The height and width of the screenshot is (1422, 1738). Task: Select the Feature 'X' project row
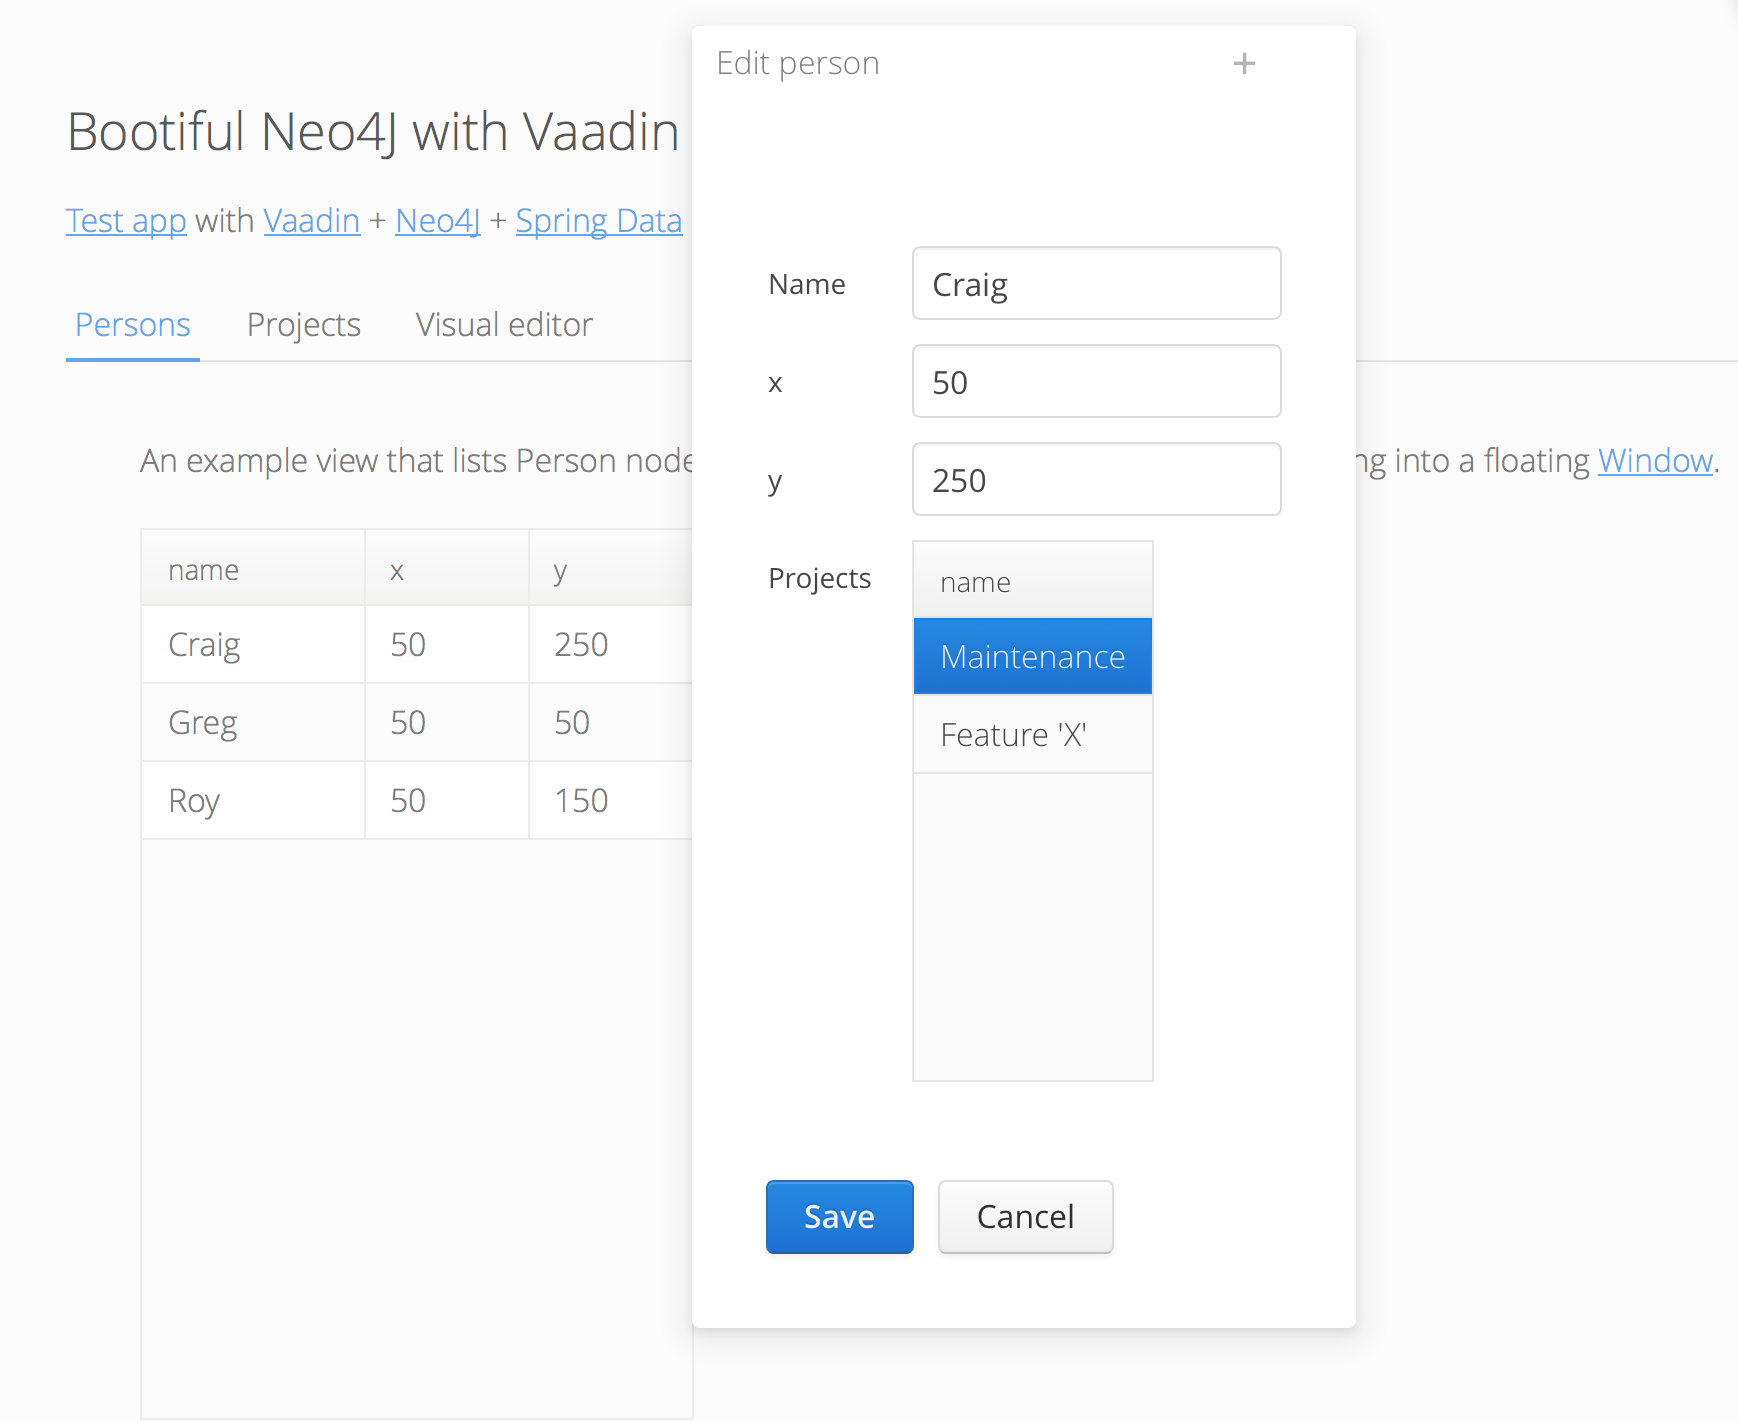(x=1032, y=735)
